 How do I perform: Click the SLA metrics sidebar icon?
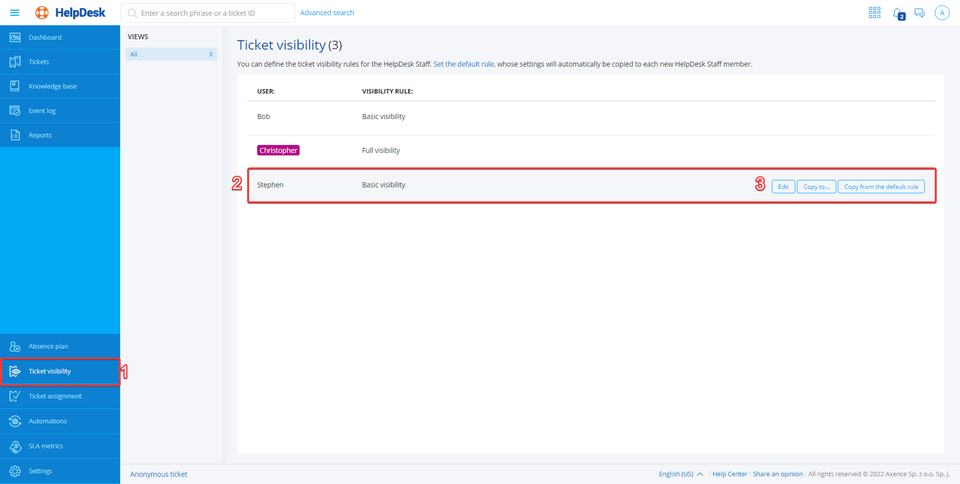point(15,446)
